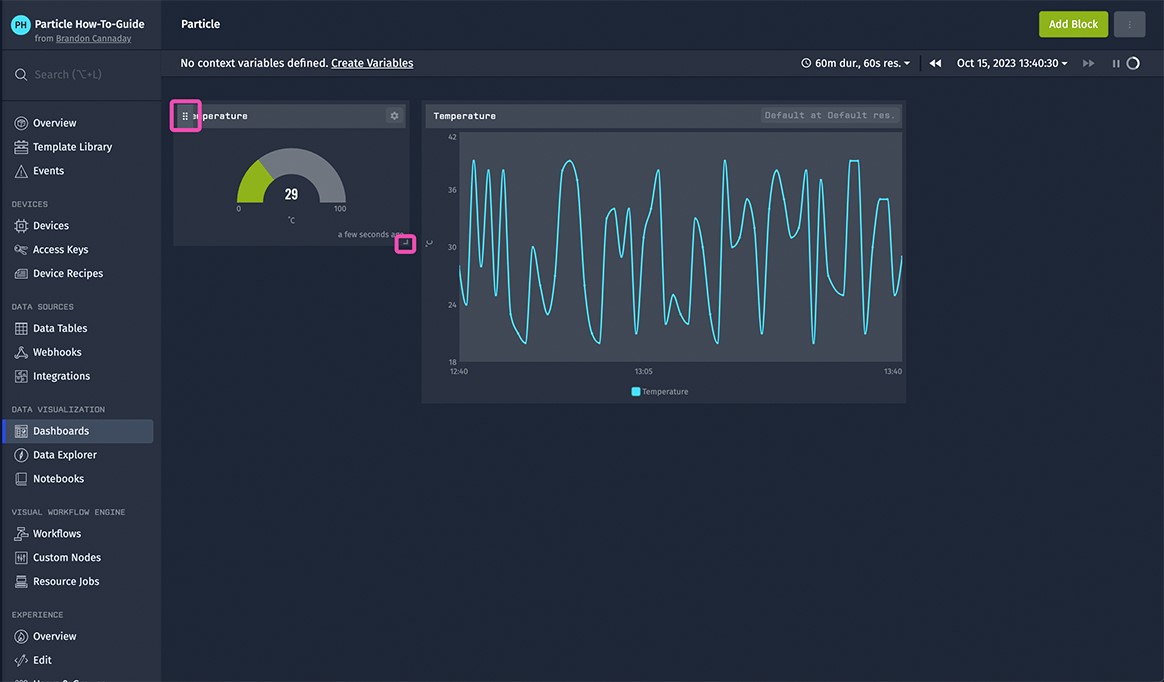Click the refresh progress circle
This screenshot has width=1164, height=682.
(1133, 63)
